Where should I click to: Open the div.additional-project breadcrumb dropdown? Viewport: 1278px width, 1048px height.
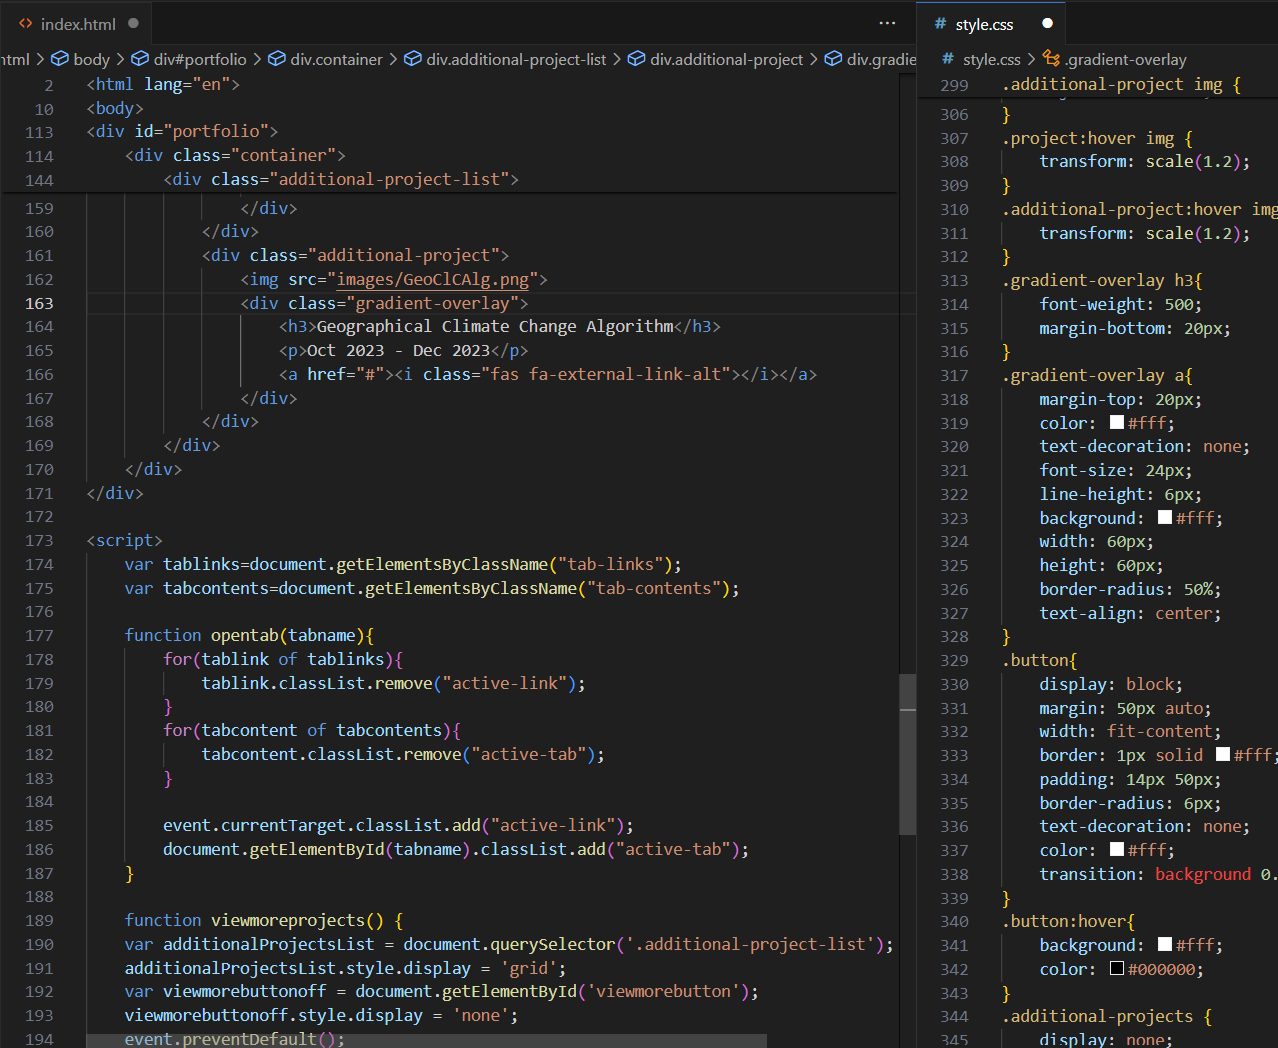point(726,59)
